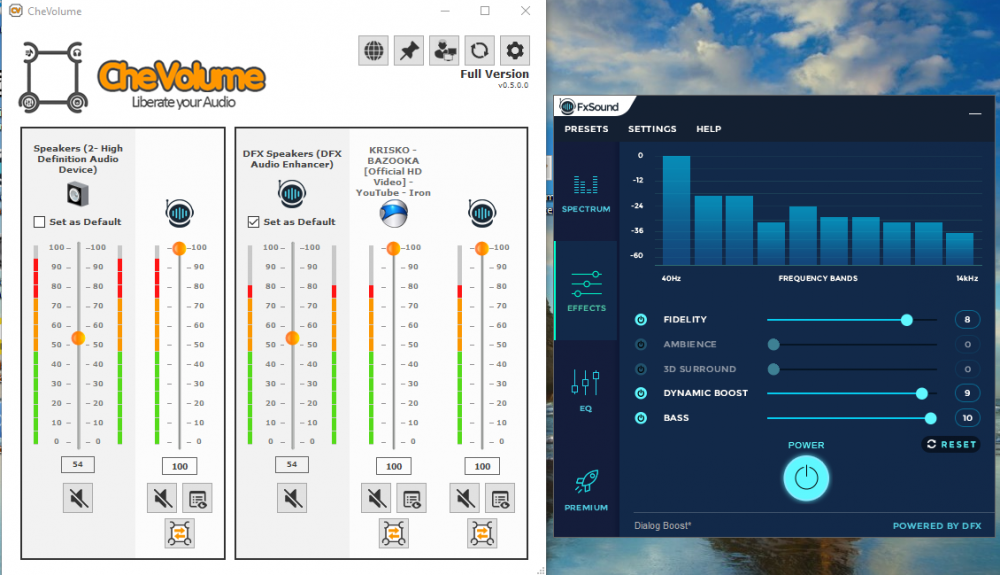Open the Premium rocket section in FxSound
Image resolution: width=1000 pixels, height=575 pixels.
586,490
